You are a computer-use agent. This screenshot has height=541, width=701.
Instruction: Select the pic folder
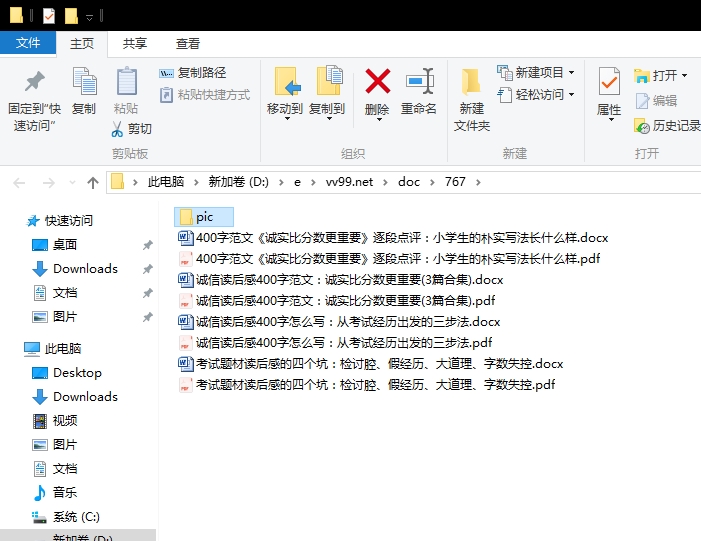point(203,217)
